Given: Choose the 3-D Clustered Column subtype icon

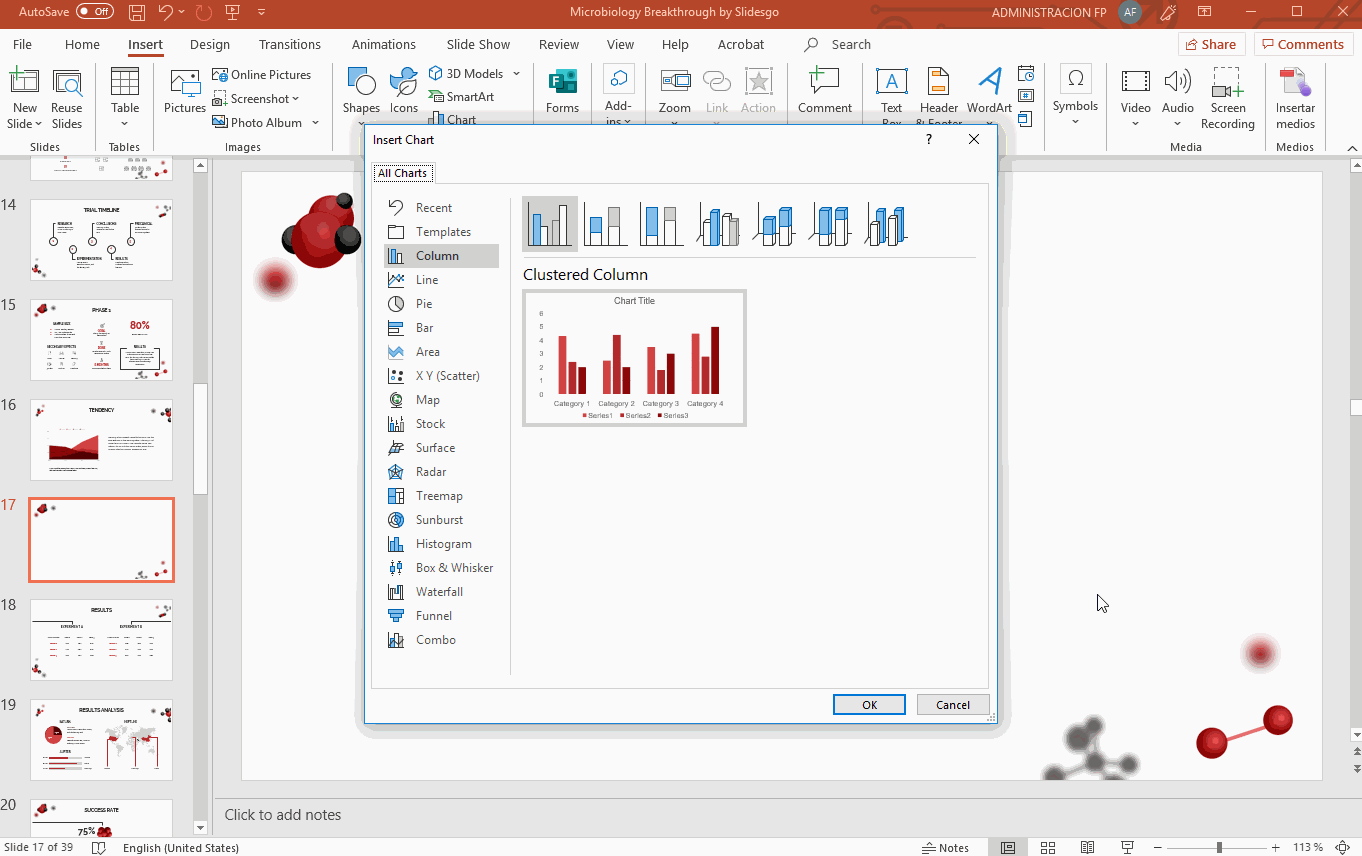Looking at the screenshot, I should point(718,224).
